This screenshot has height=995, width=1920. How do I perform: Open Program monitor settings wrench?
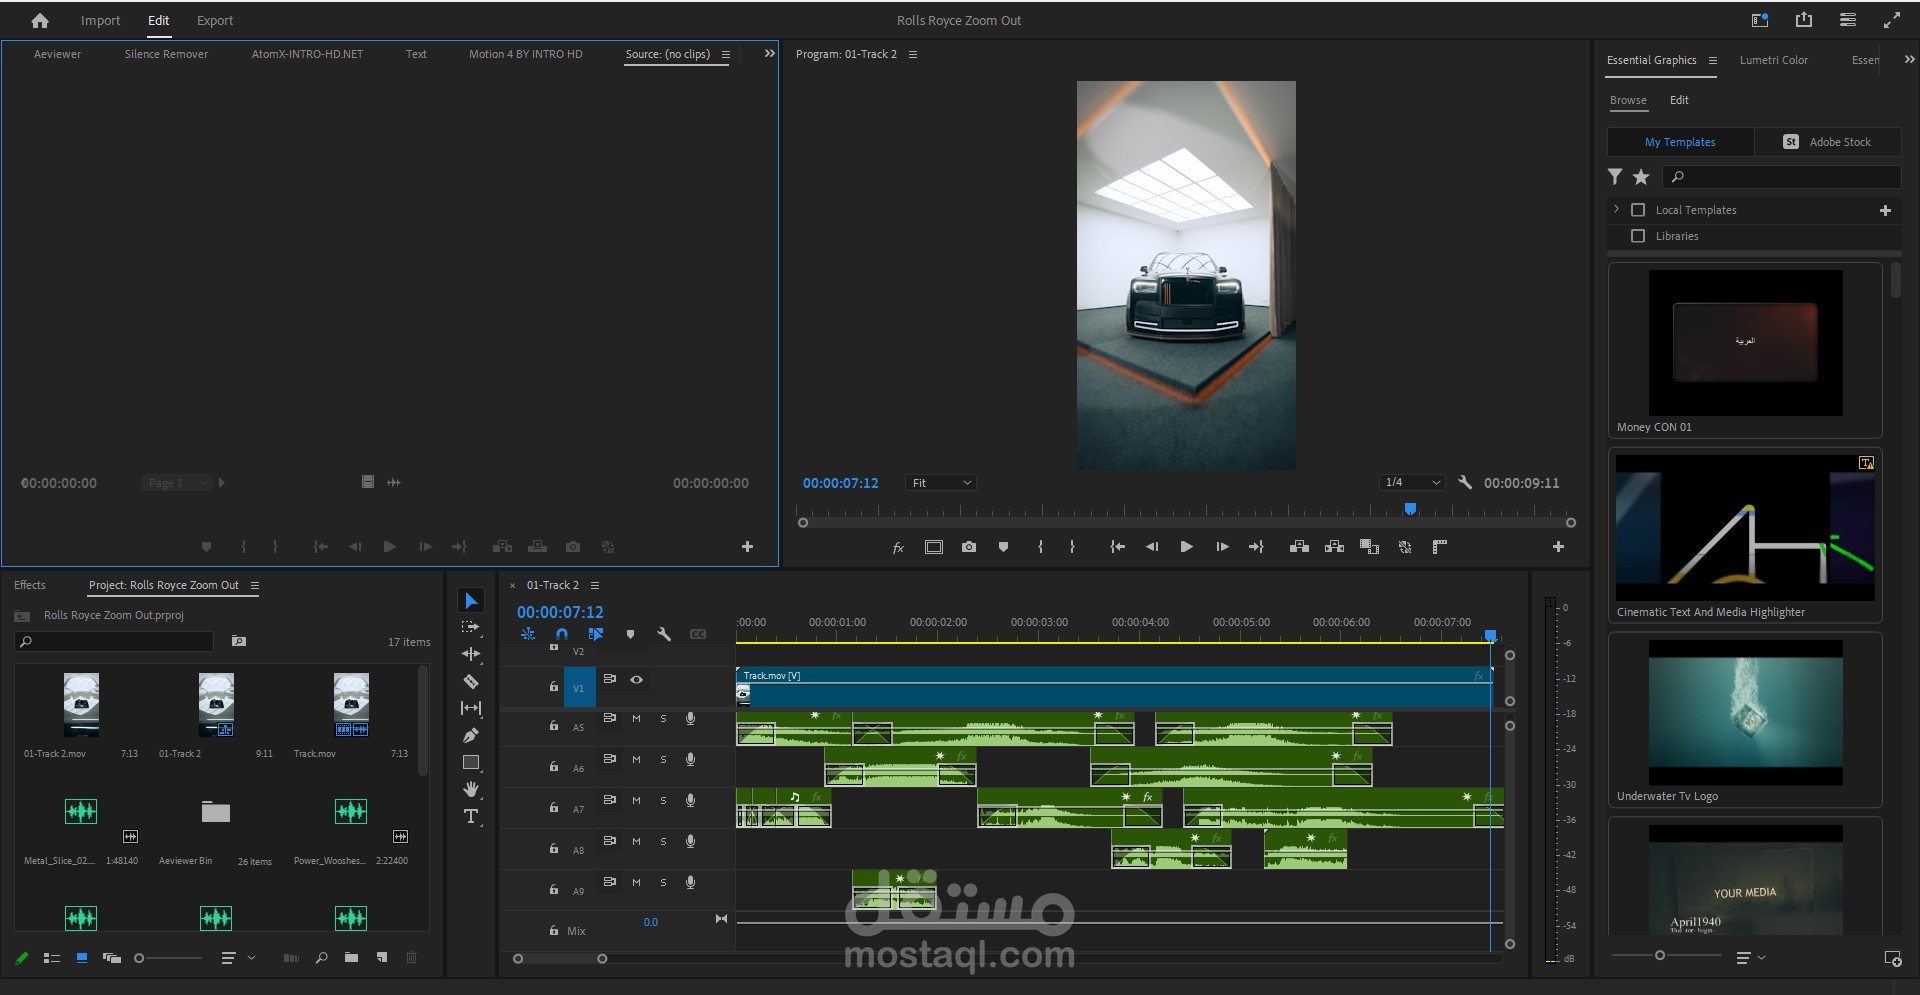tap(1465, 483)
